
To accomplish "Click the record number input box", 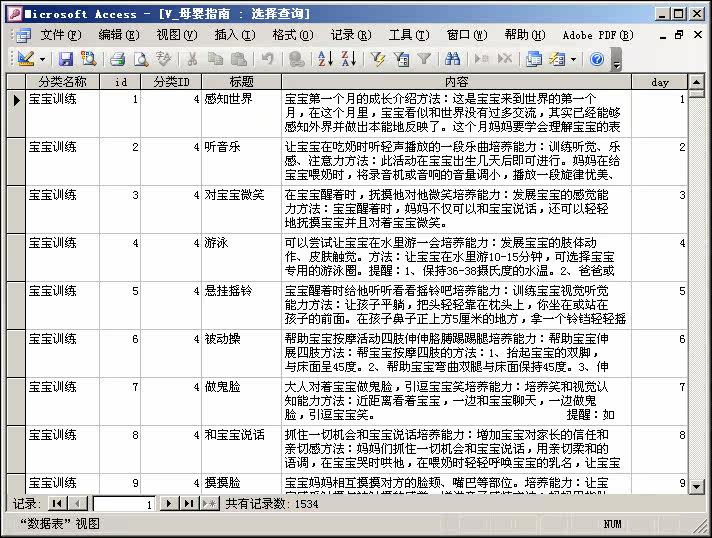I will click(x=124, y=504).
